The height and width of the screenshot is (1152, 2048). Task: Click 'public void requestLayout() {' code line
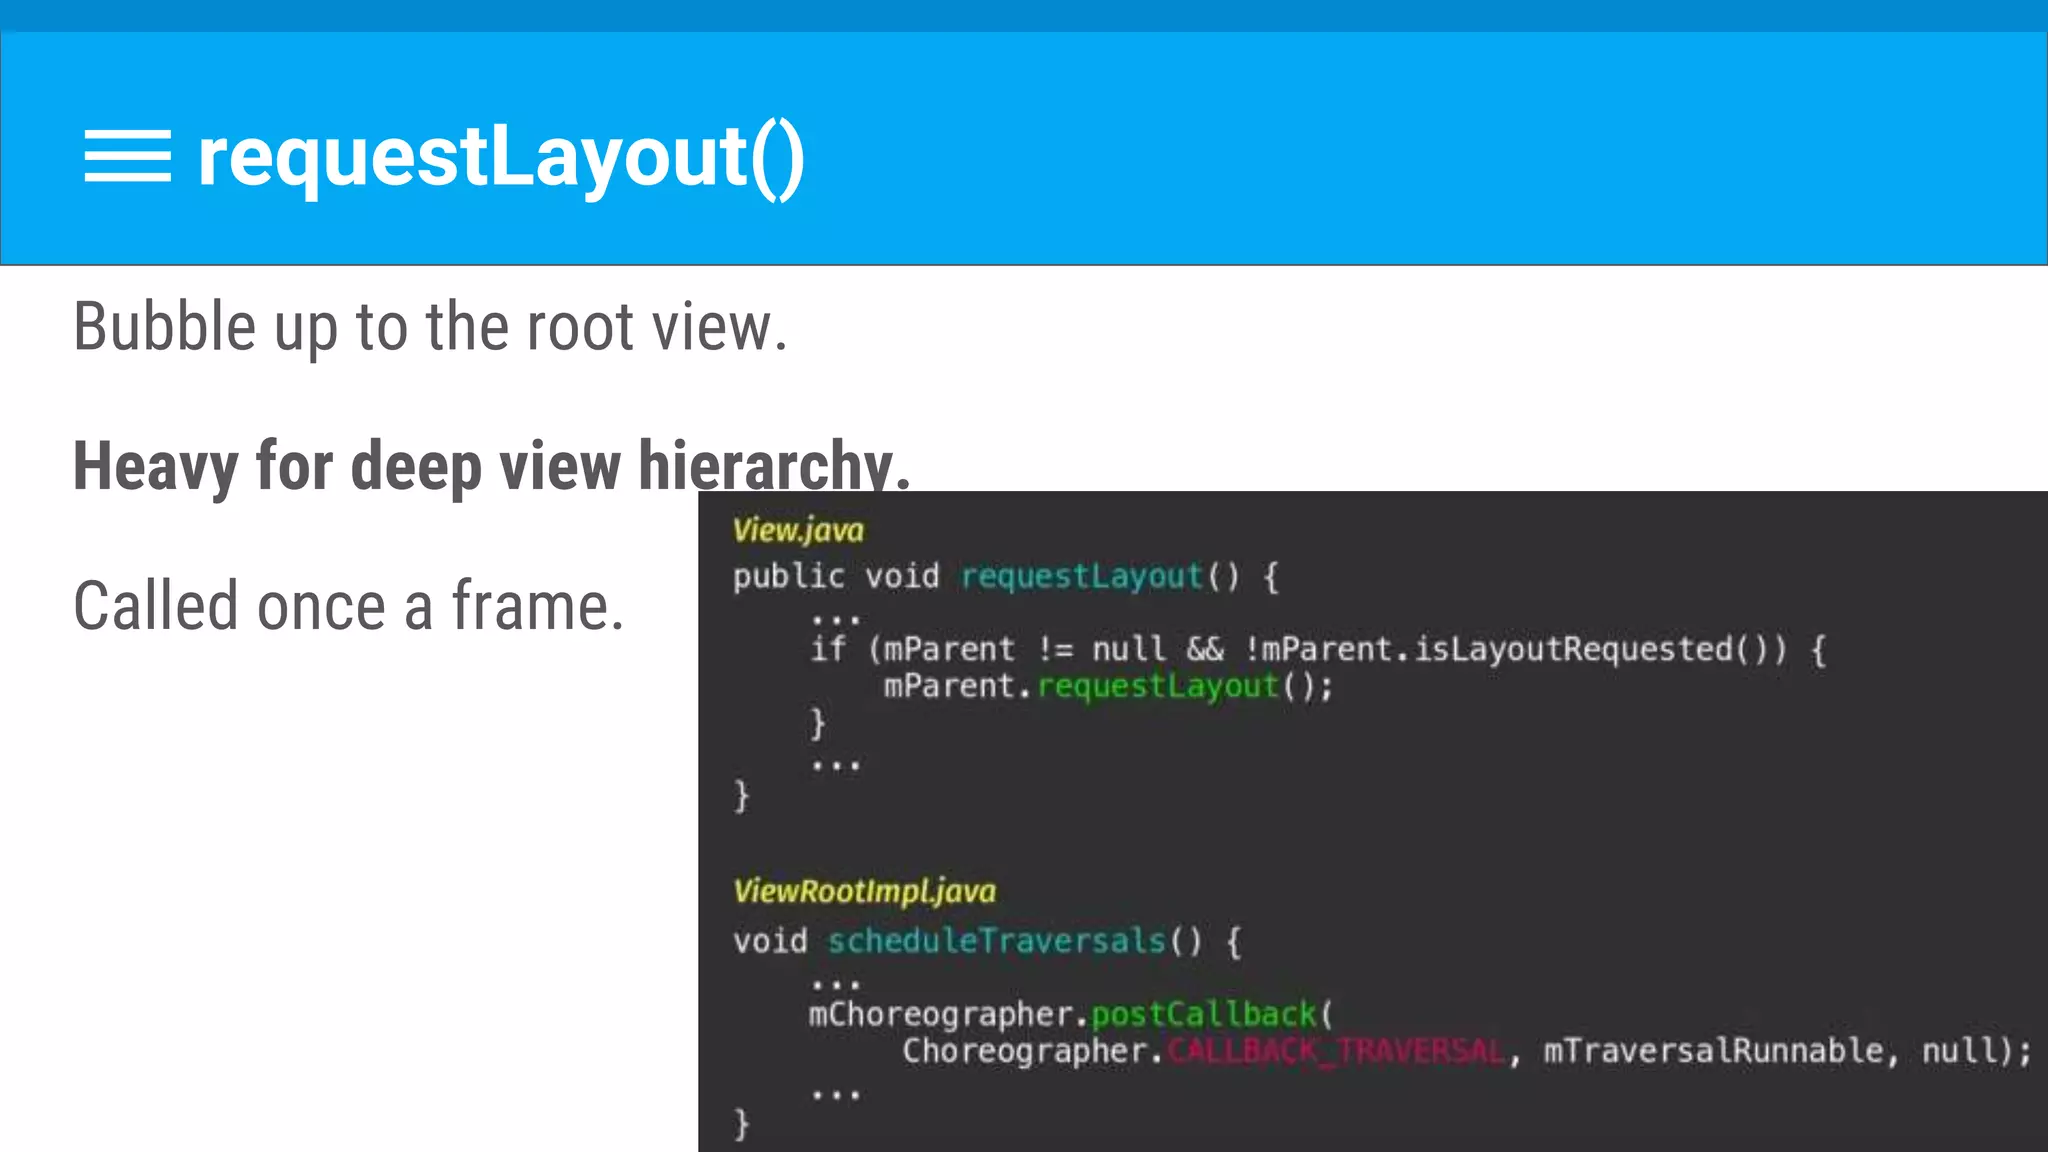tap(1006, 577)
